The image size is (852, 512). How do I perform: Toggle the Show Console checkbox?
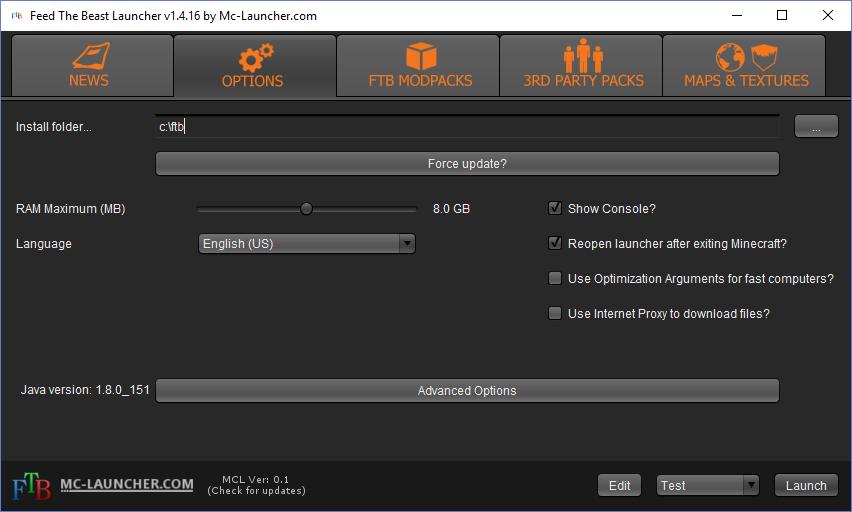pos(555,208)
